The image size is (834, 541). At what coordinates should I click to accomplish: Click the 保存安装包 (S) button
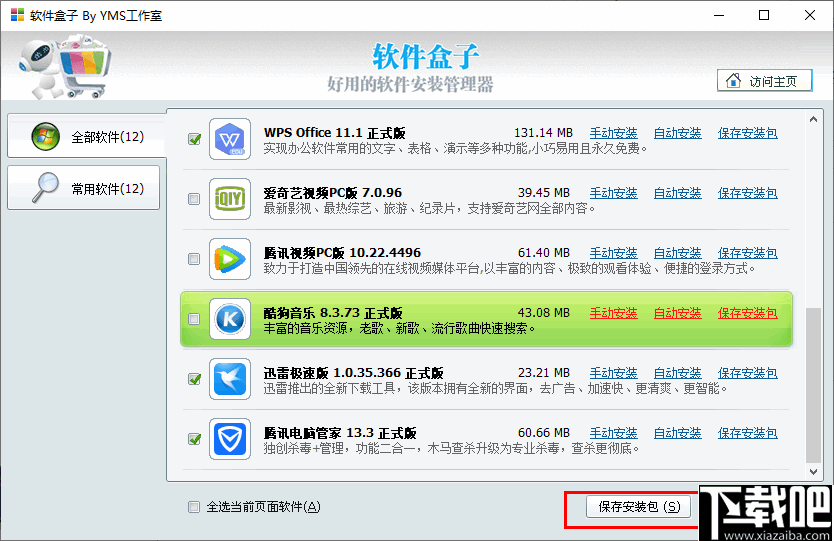tap(638, 507)
